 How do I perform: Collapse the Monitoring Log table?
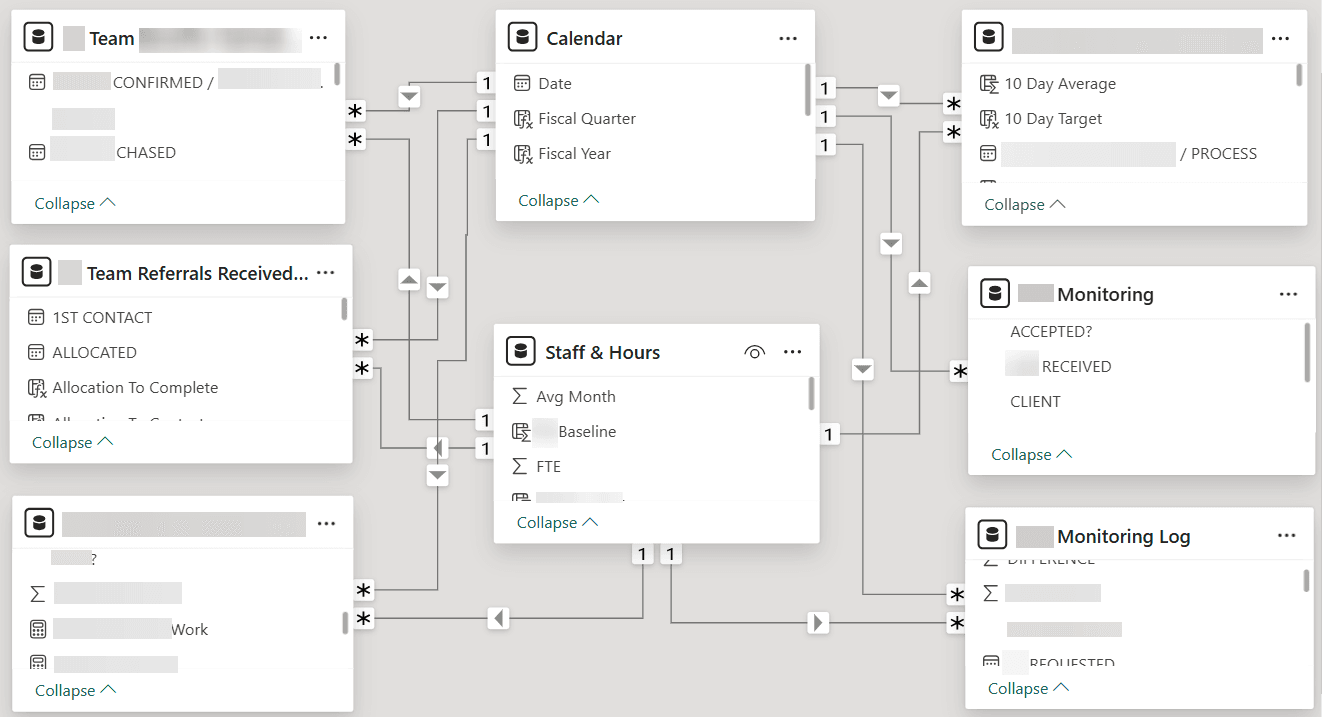[x=1027, y=688]
